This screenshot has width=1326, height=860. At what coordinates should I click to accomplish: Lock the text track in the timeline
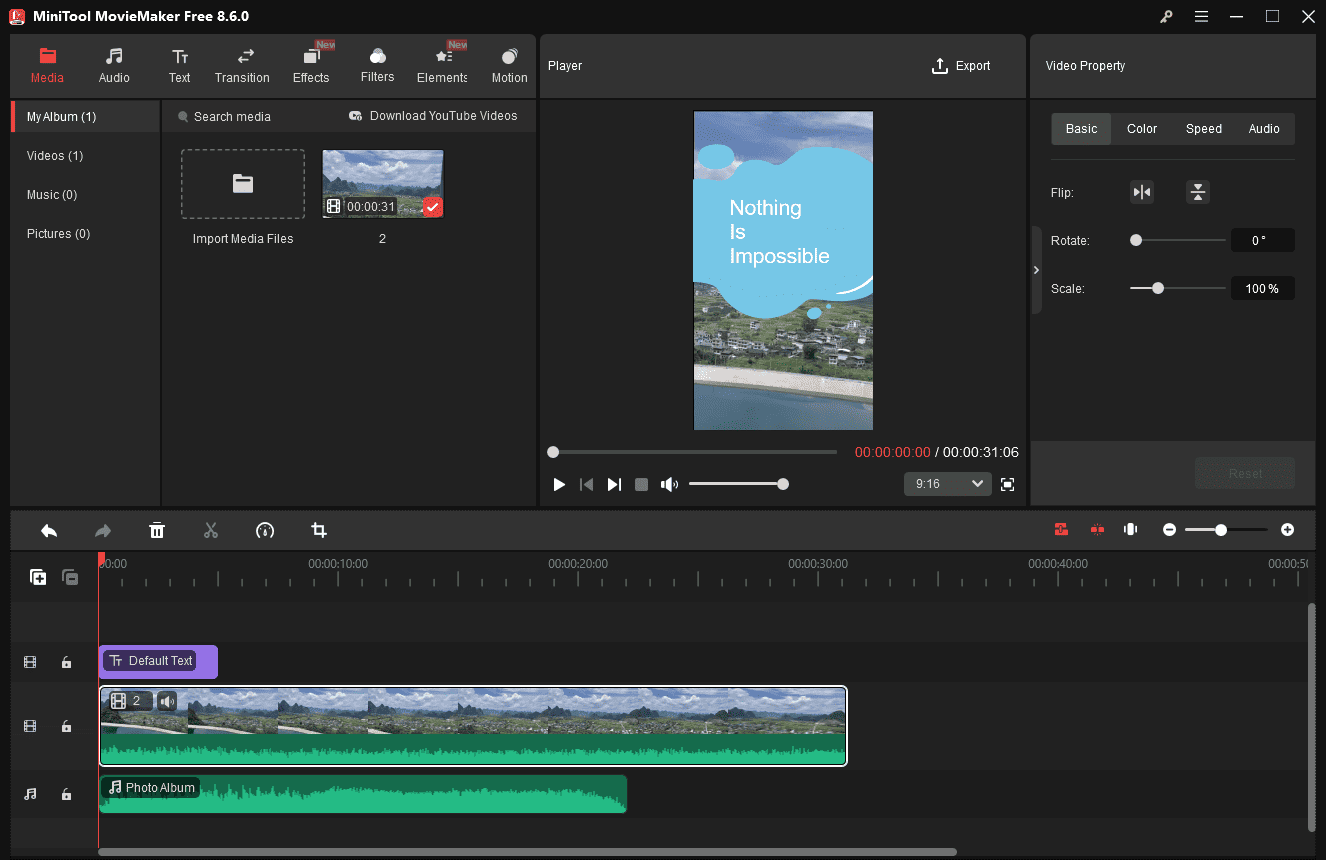(66, 662)
